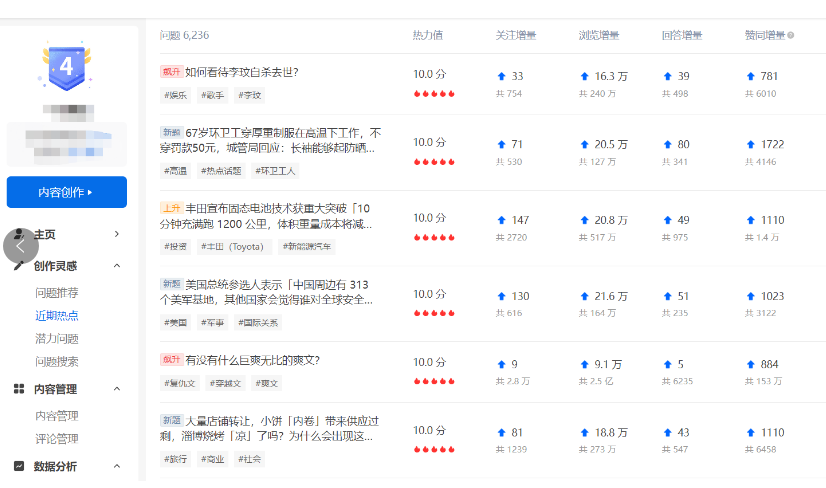Screen dimensions: 826x488
Task: Open the 内容管理 sub-item
Action: pos(57,416)
